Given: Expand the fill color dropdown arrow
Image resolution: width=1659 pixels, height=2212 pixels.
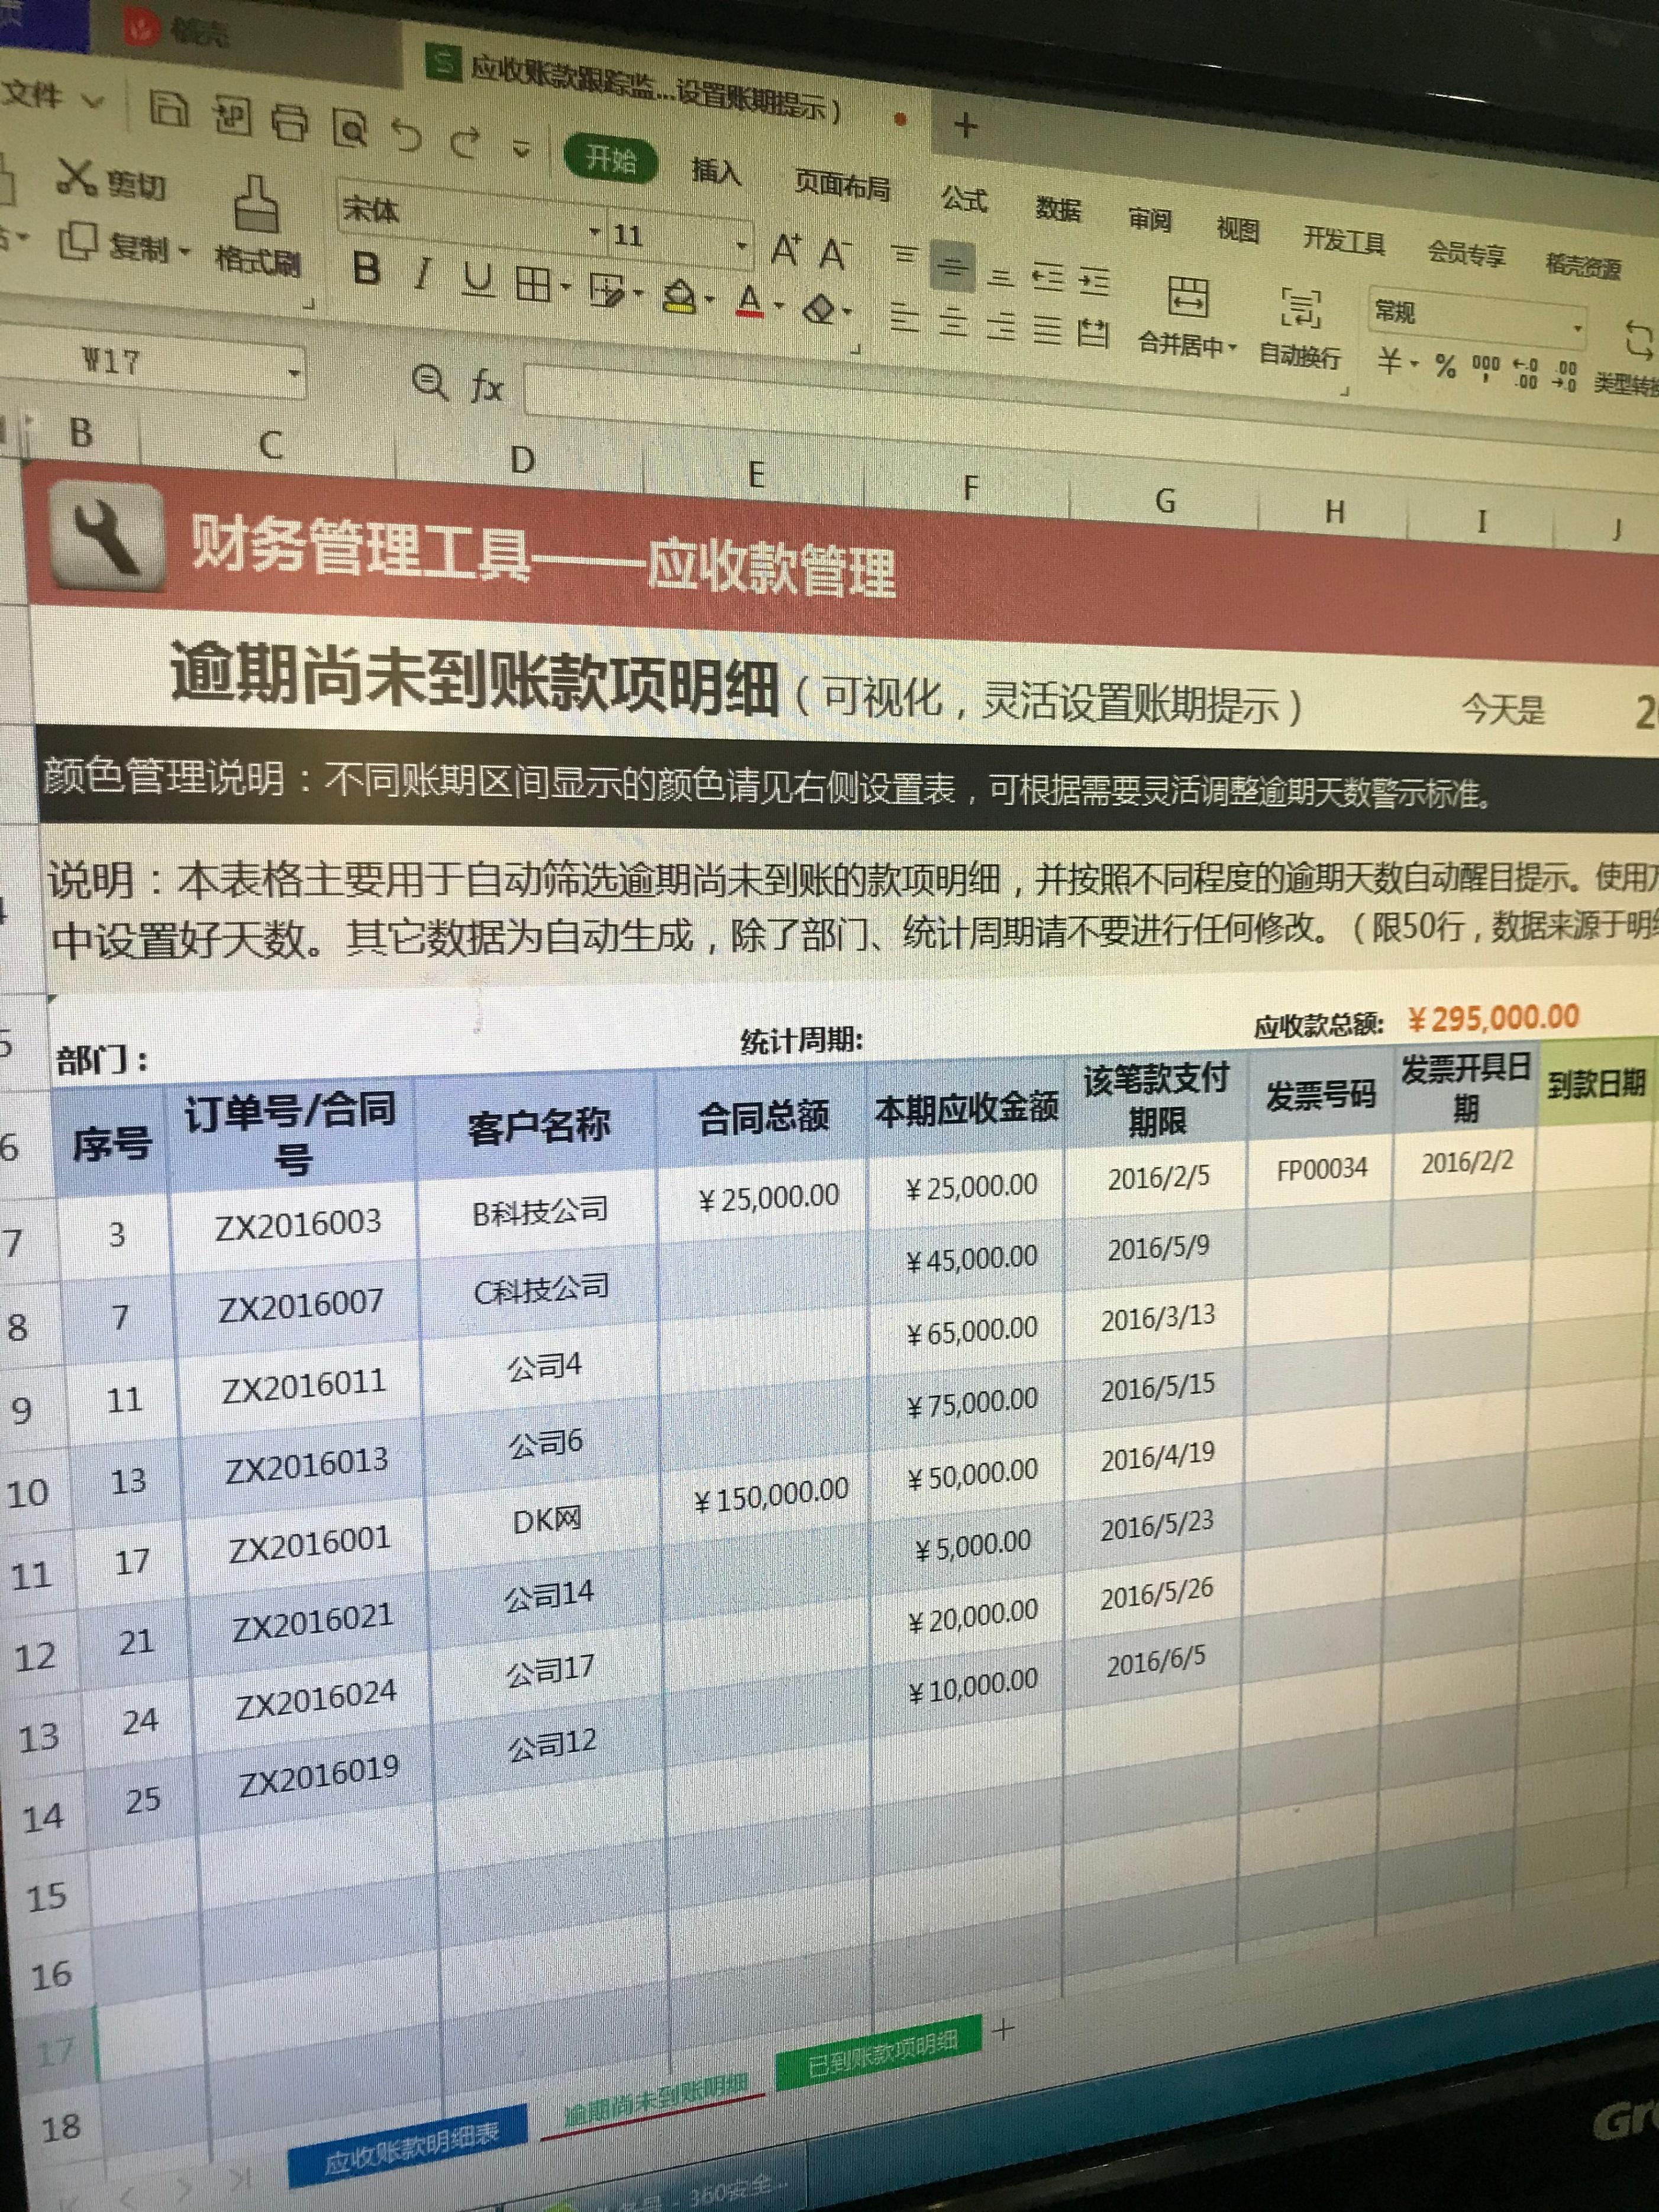Looking at the screenshot, I should [x=709, y=299].
